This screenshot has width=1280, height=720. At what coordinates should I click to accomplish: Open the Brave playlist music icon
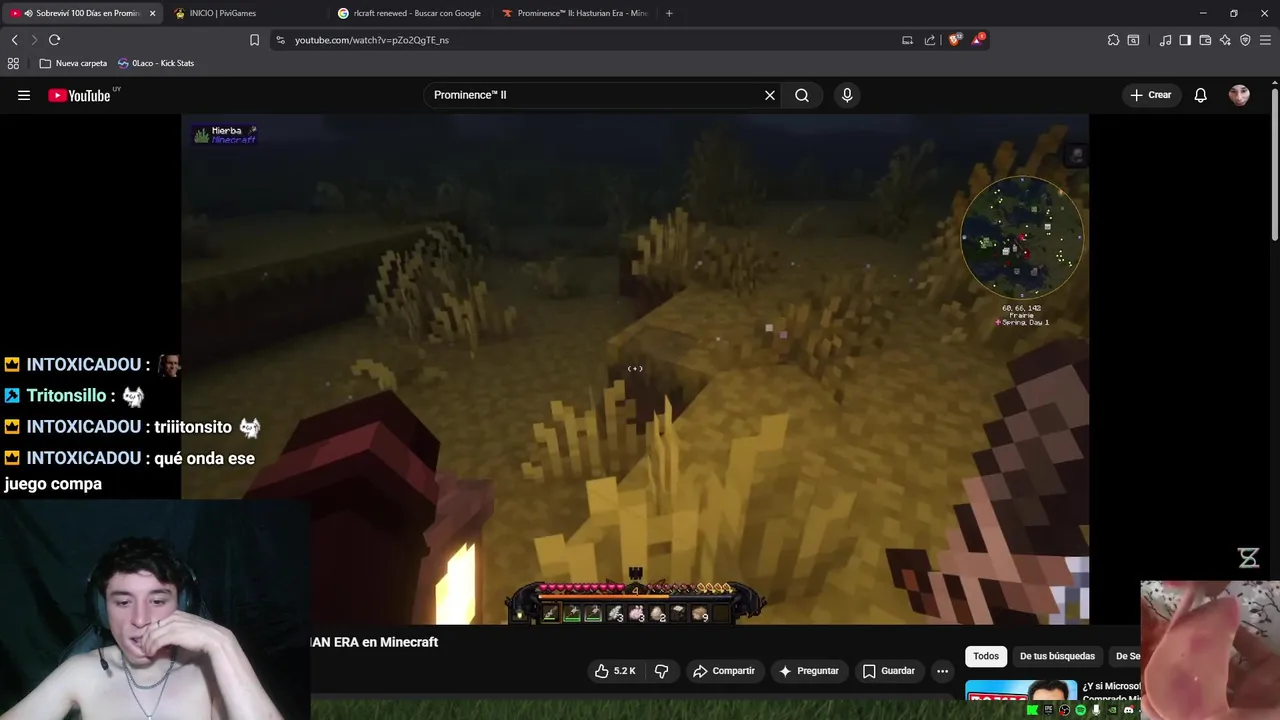point(1165,40)
